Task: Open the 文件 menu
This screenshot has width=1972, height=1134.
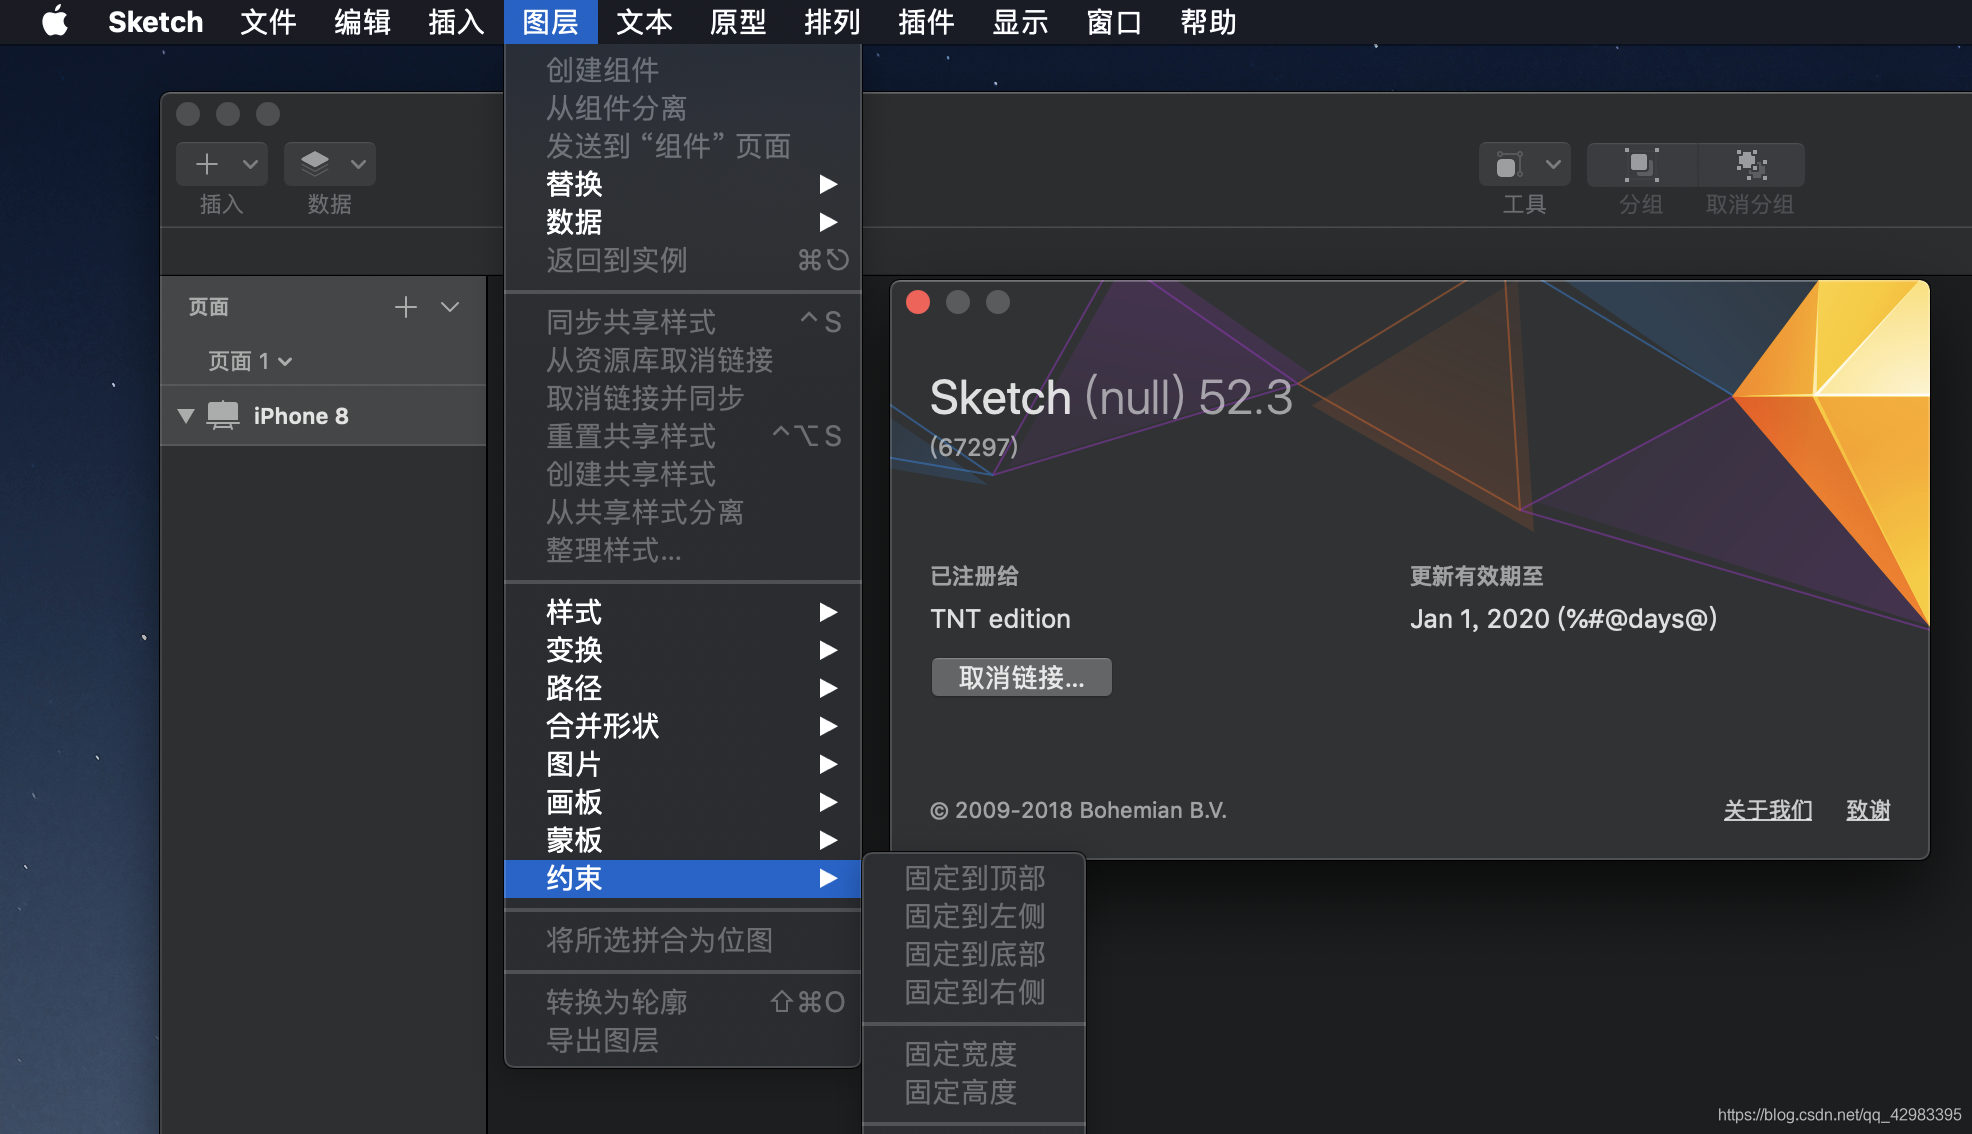Action: [x=268, y=21]
